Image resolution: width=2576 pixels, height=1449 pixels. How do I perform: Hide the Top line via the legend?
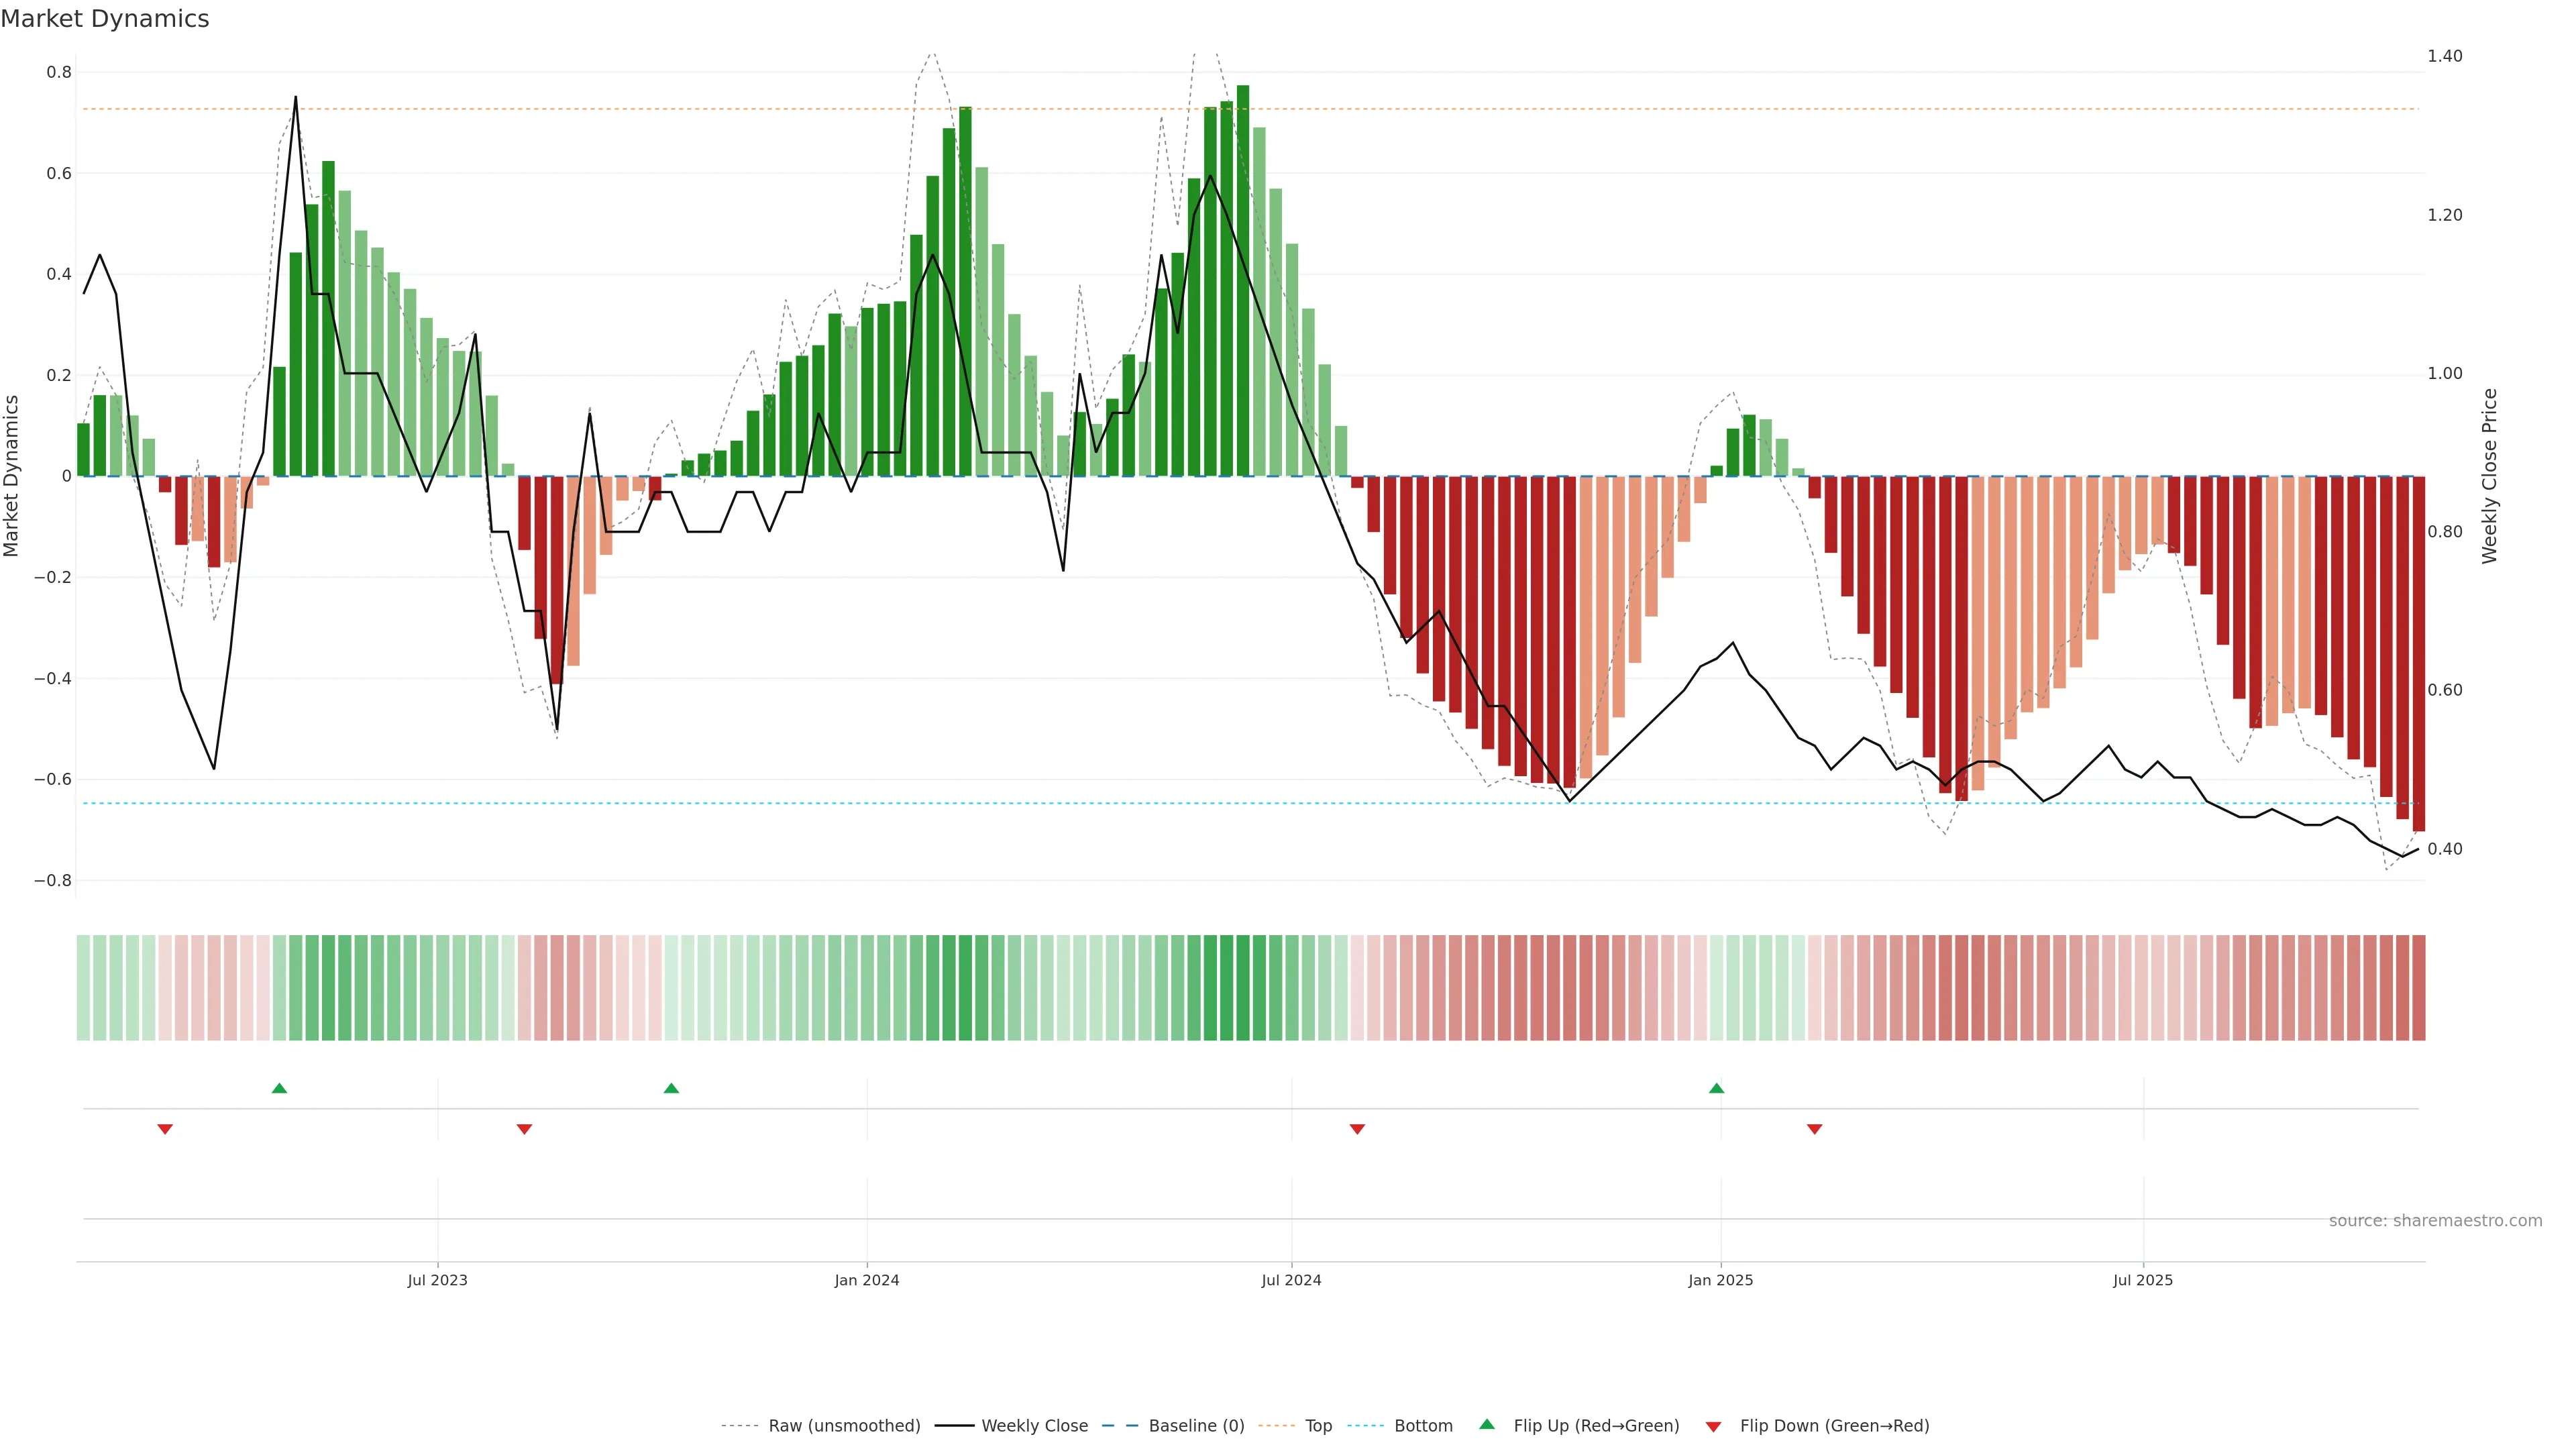click(x=1318, y=1426)
